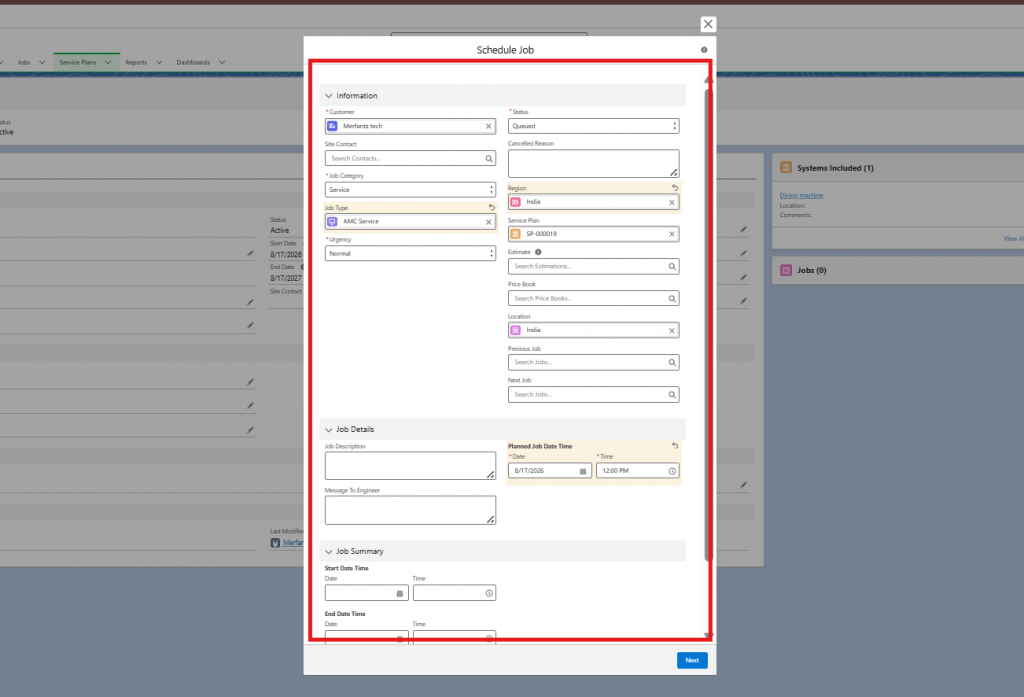1024x697 pixels.
Task: Open the Reports tab
Action: tap(136, 63)
